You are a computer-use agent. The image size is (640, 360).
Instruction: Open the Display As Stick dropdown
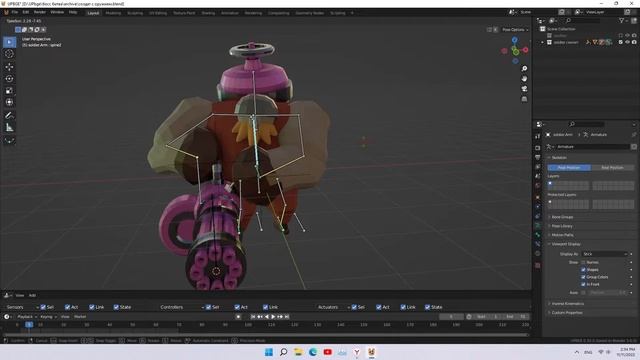click(604, 254)
